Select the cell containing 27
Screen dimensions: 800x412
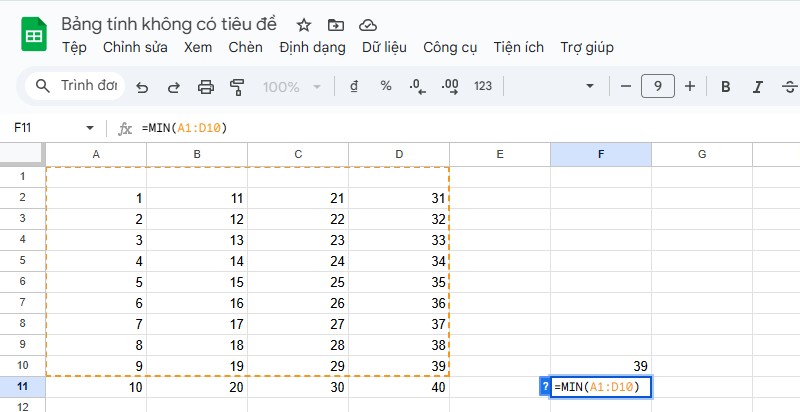click(298, 324)
